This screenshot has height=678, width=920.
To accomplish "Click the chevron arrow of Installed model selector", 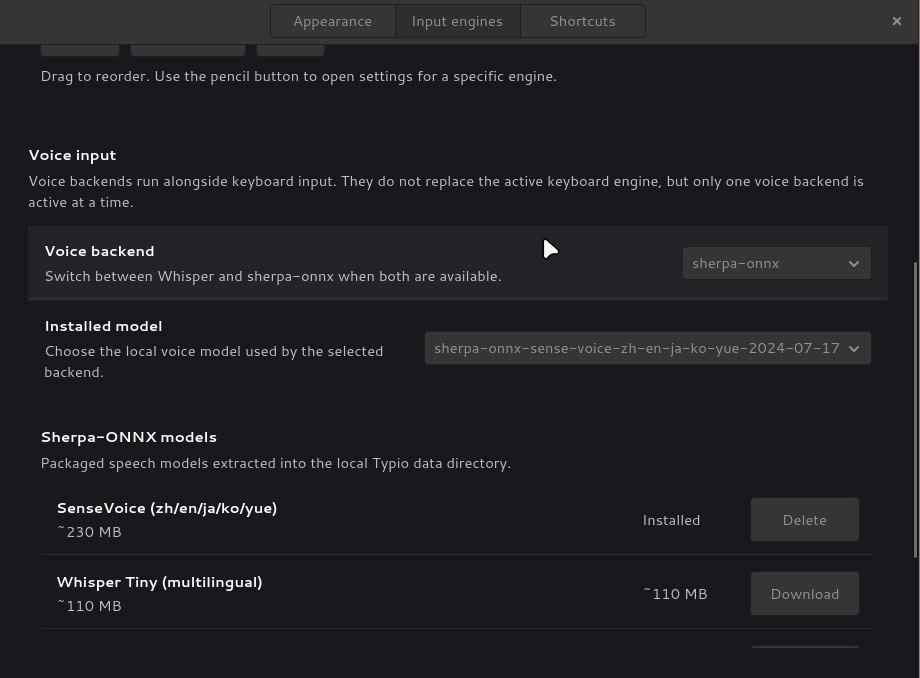I will coord(854,349).
